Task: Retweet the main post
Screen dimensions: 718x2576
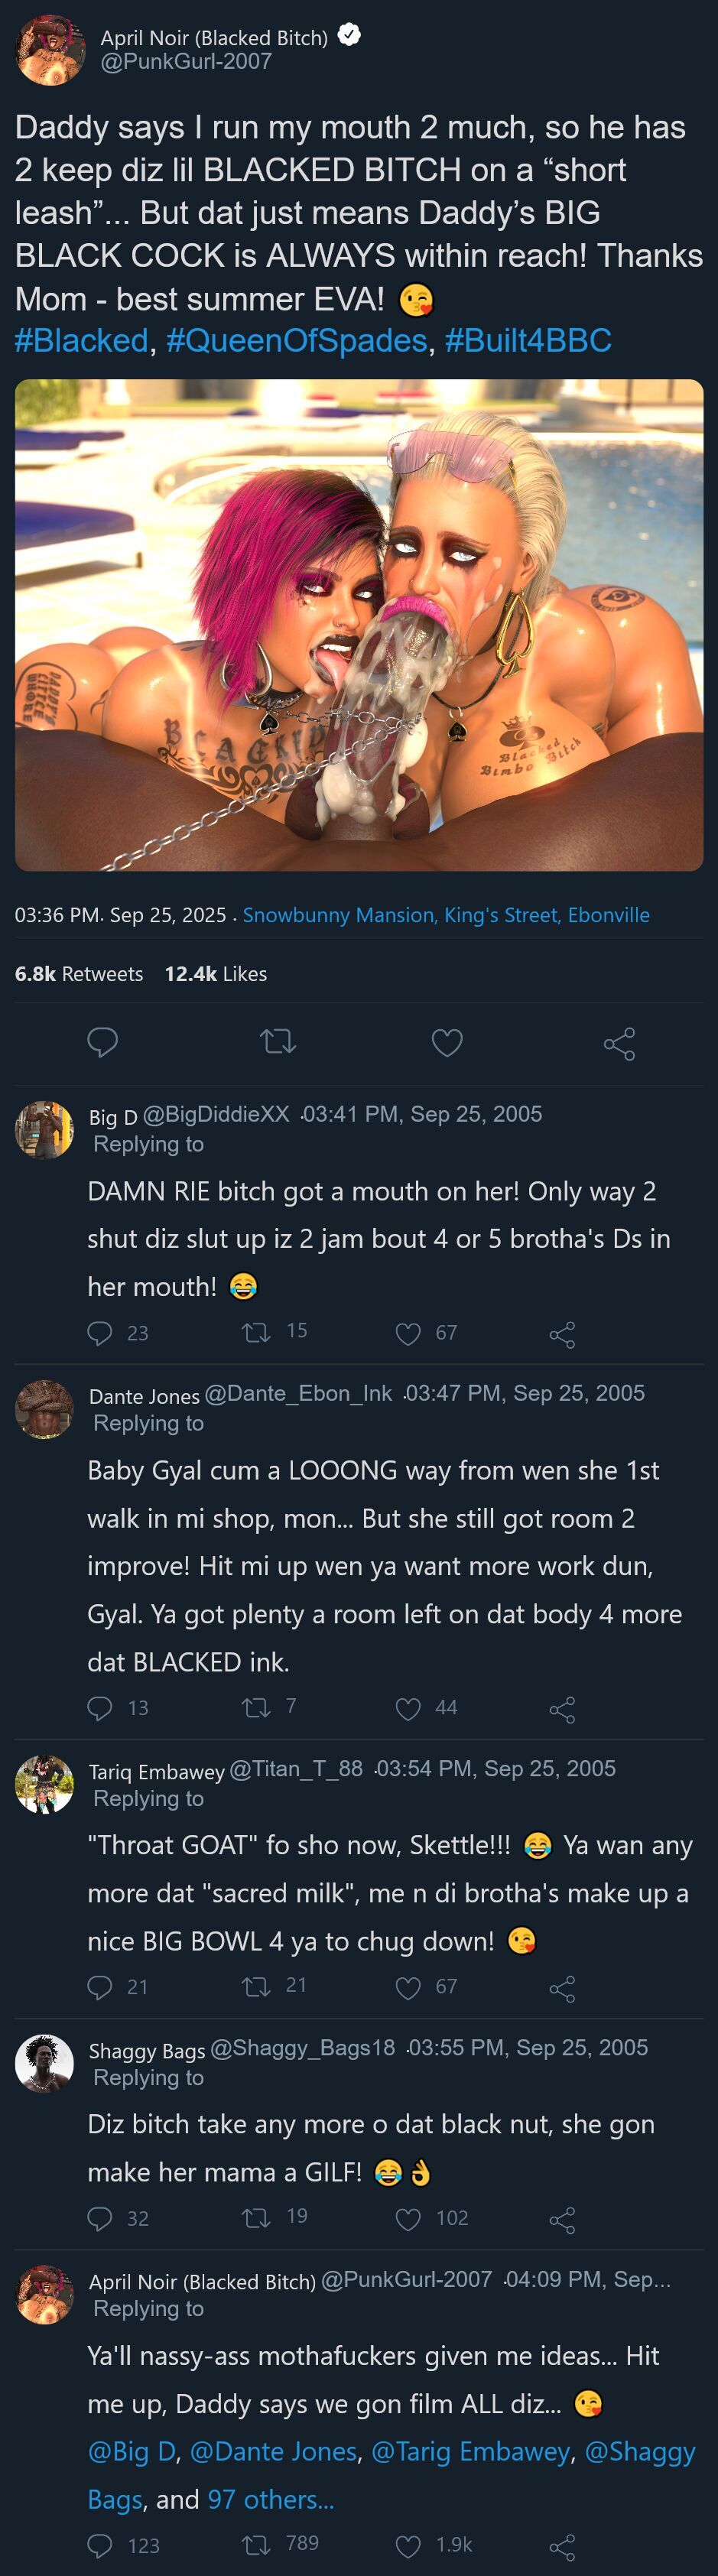Action: pyautogui.click(x=278, y=1042)
